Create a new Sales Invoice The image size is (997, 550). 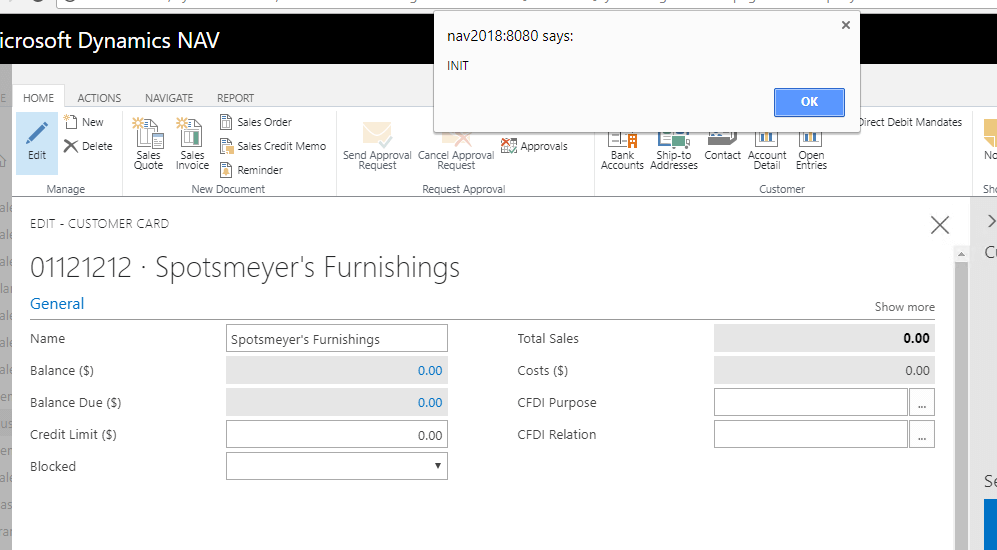192,144
